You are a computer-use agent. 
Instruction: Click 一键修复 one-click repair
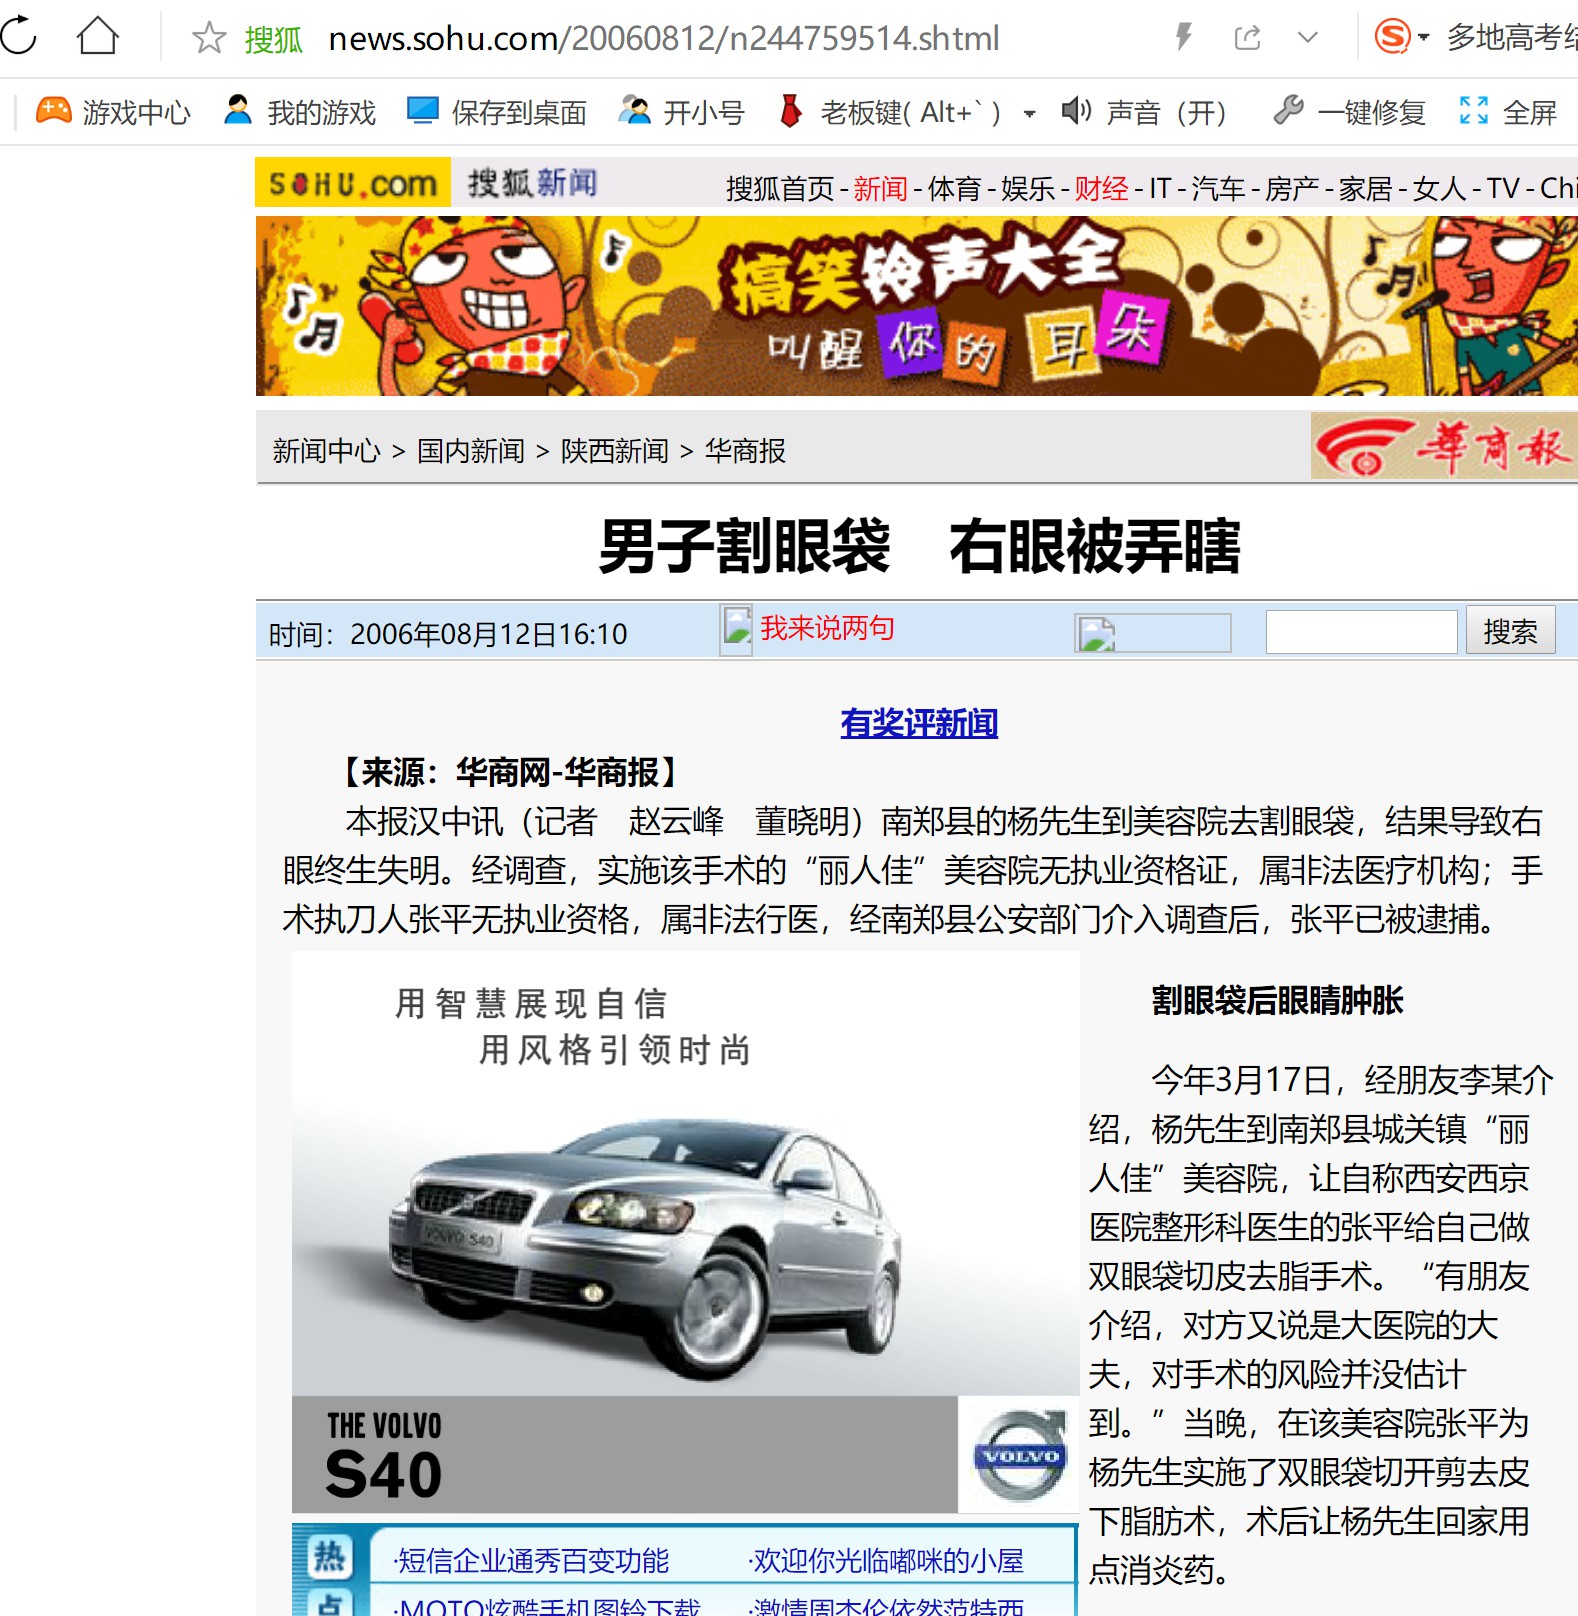pos(1349,112)
